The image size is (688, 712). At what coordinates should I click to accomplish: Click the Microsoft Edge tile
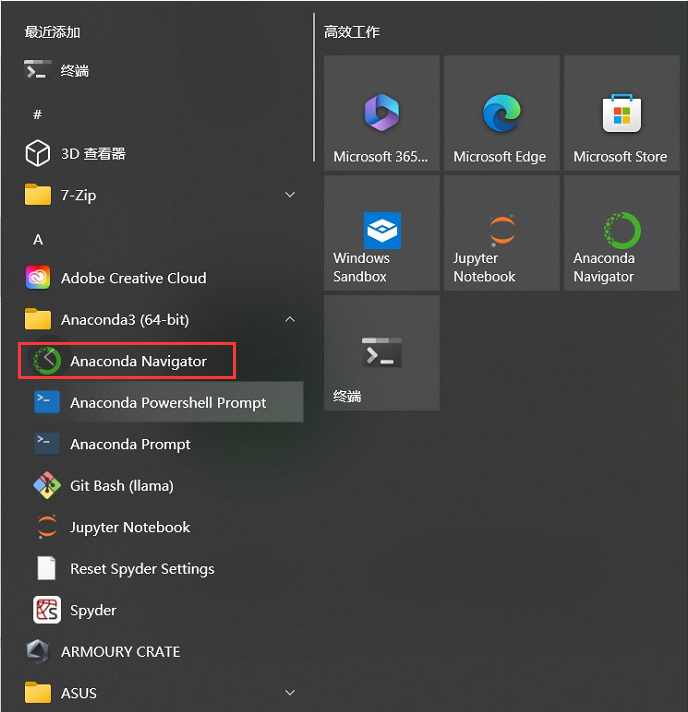pyautogui.click(x=501, y=114)
